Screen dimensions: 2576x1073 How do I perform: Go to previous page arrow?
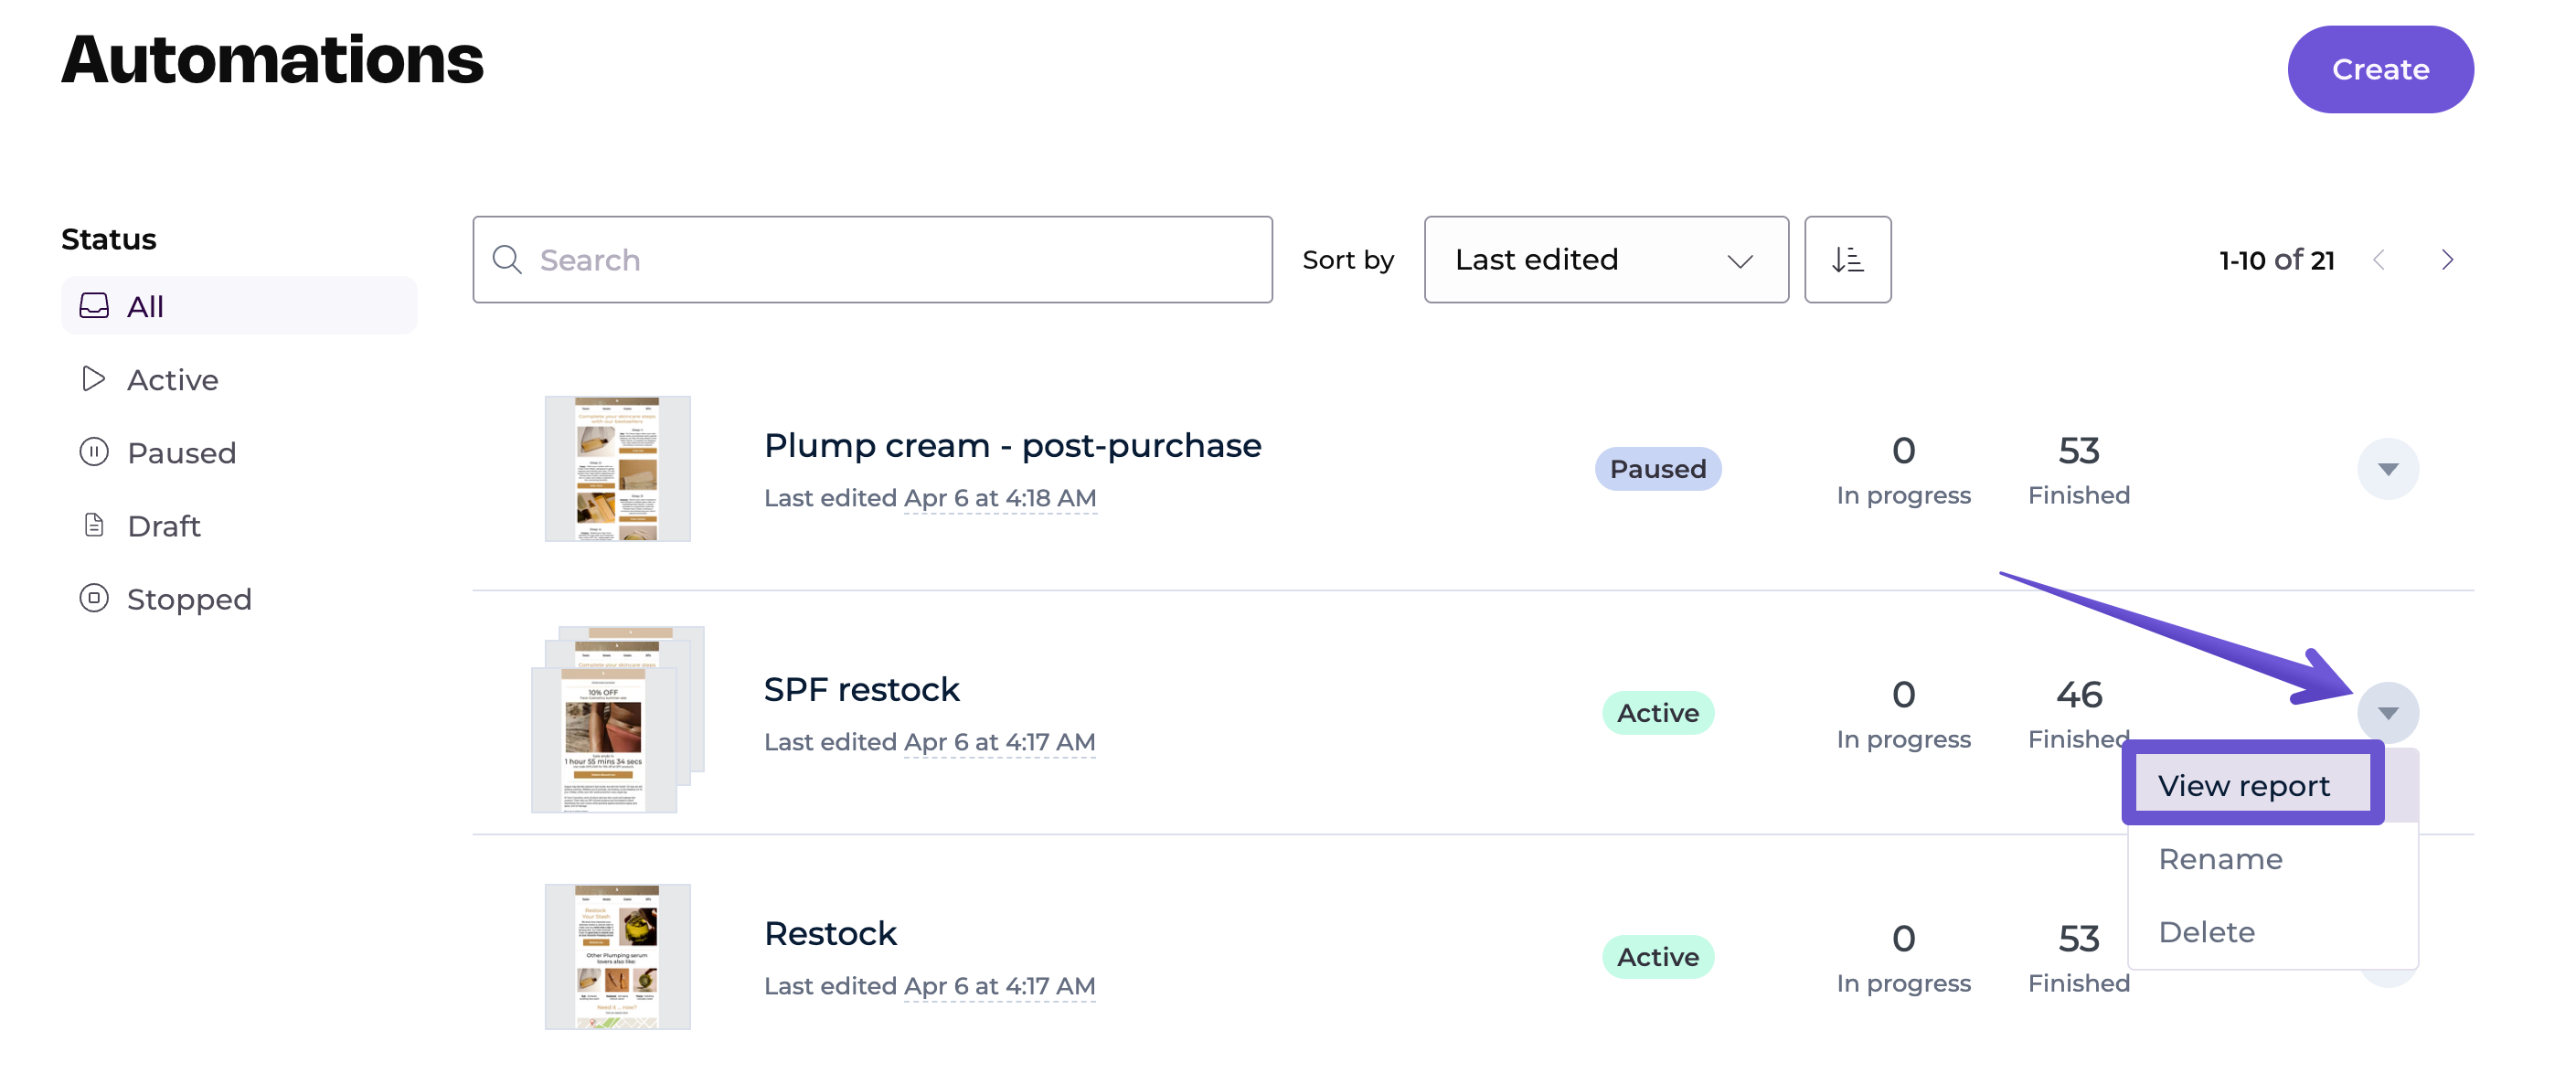(2378, 260)
